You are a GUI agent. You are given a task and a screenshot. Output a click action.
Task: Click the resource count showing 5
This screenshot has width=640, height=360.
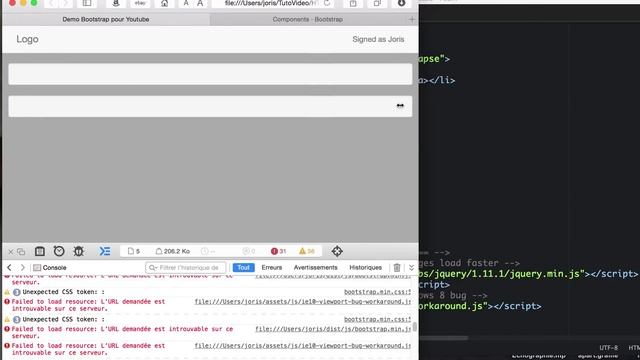click(x=134, y=251)
